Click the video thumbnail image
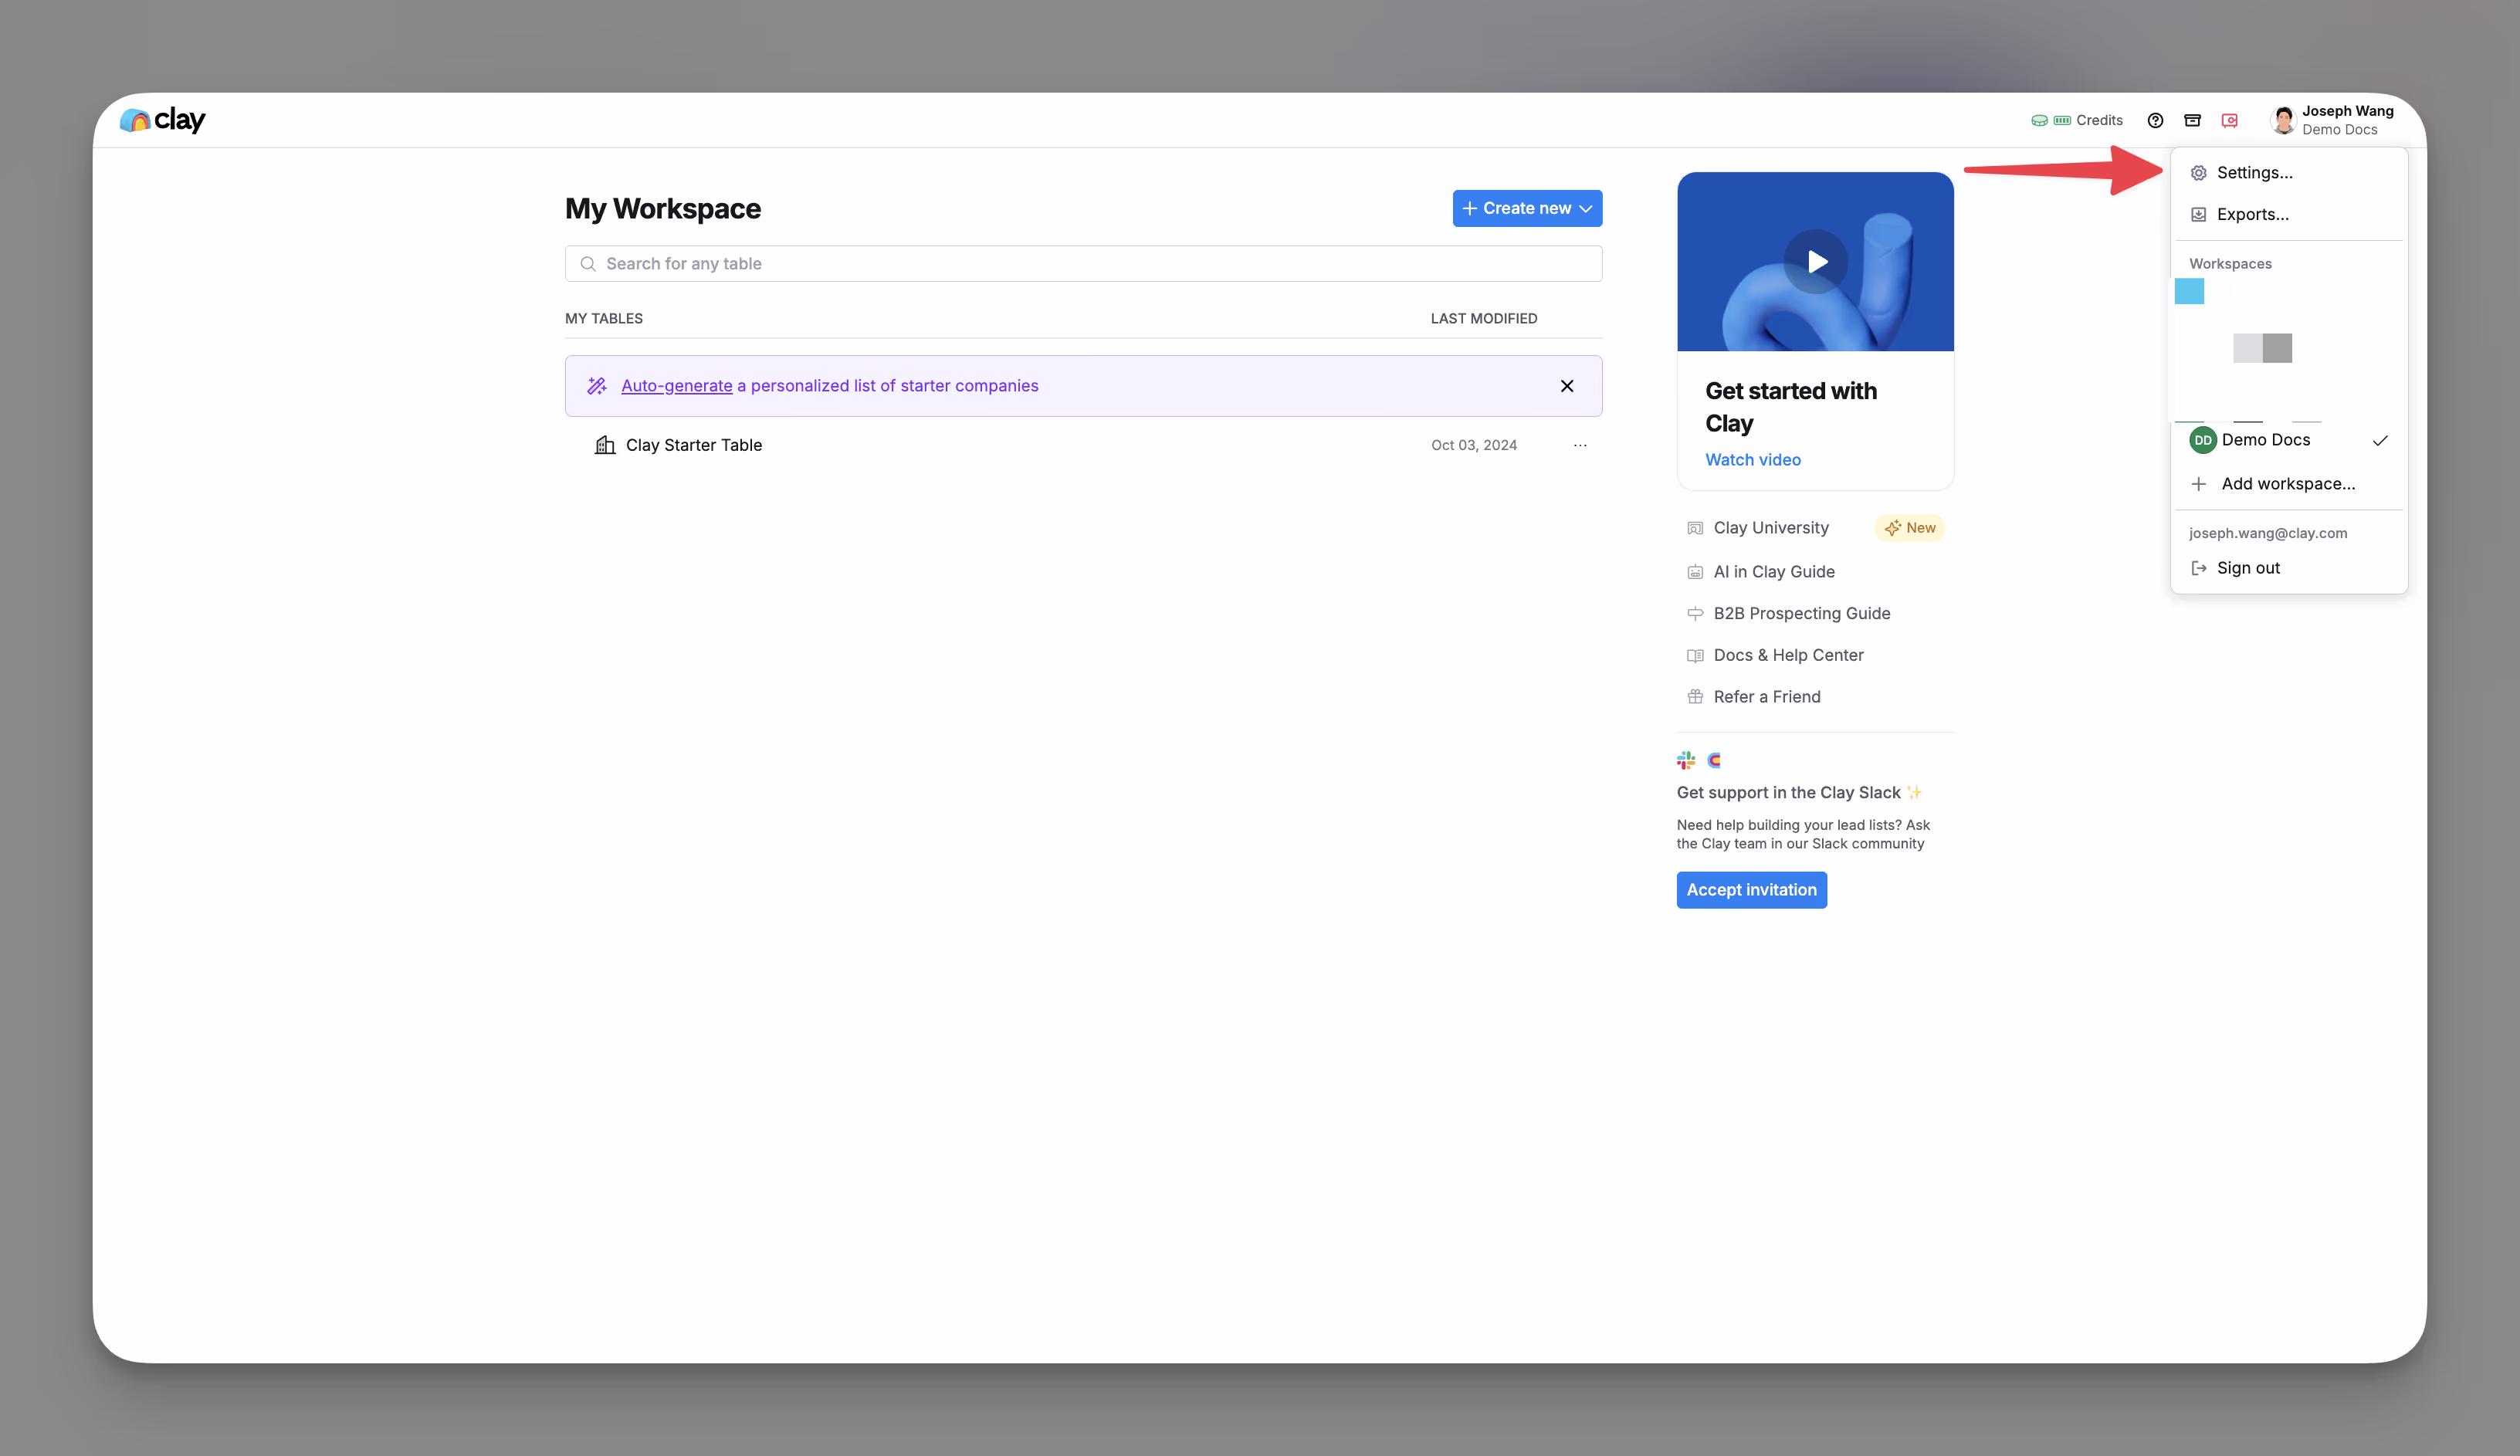The width and height of the screenshot is (2520, 1456). pos(1816,262)
